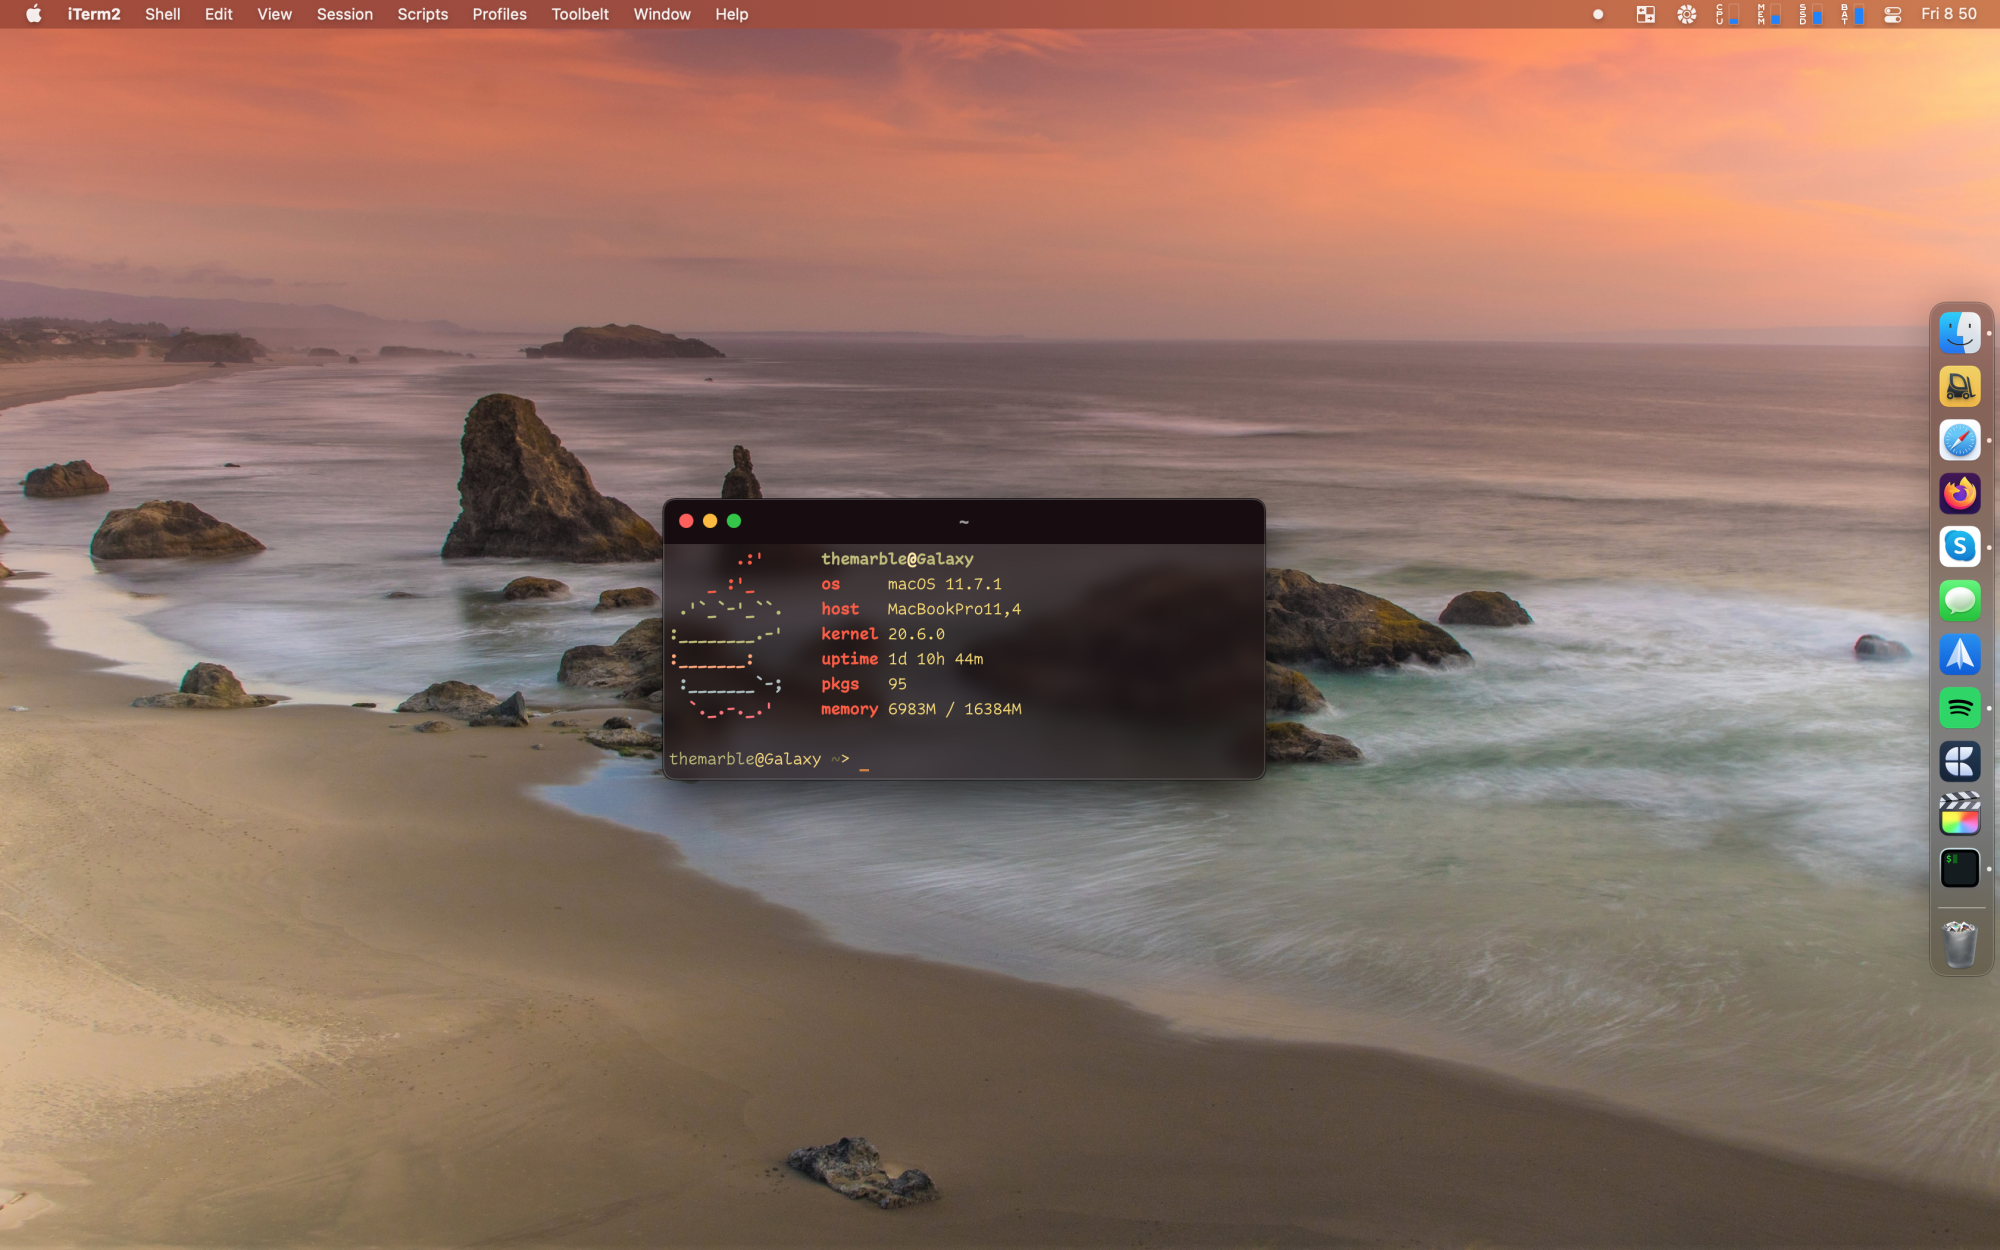Click the clock showing Fri 8 50
2000x1250 pixels.
1948,14
